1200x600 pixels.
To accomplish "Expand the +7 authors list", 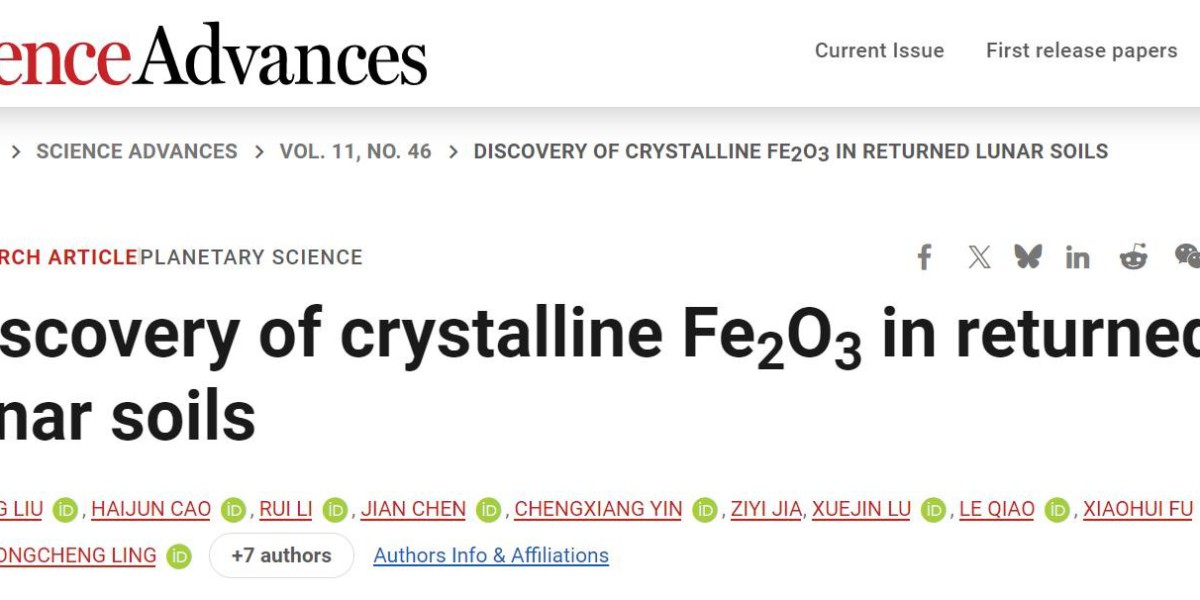I will point(281,555).
